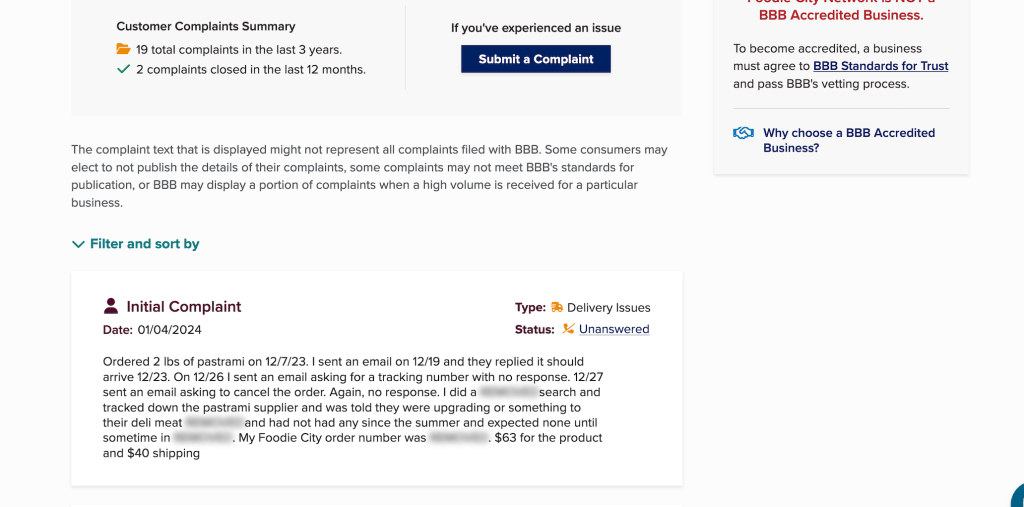The width and height of the screenshot is (1024, 507).
Task: Open the Filter and sort by label
Action: point(144,244)
